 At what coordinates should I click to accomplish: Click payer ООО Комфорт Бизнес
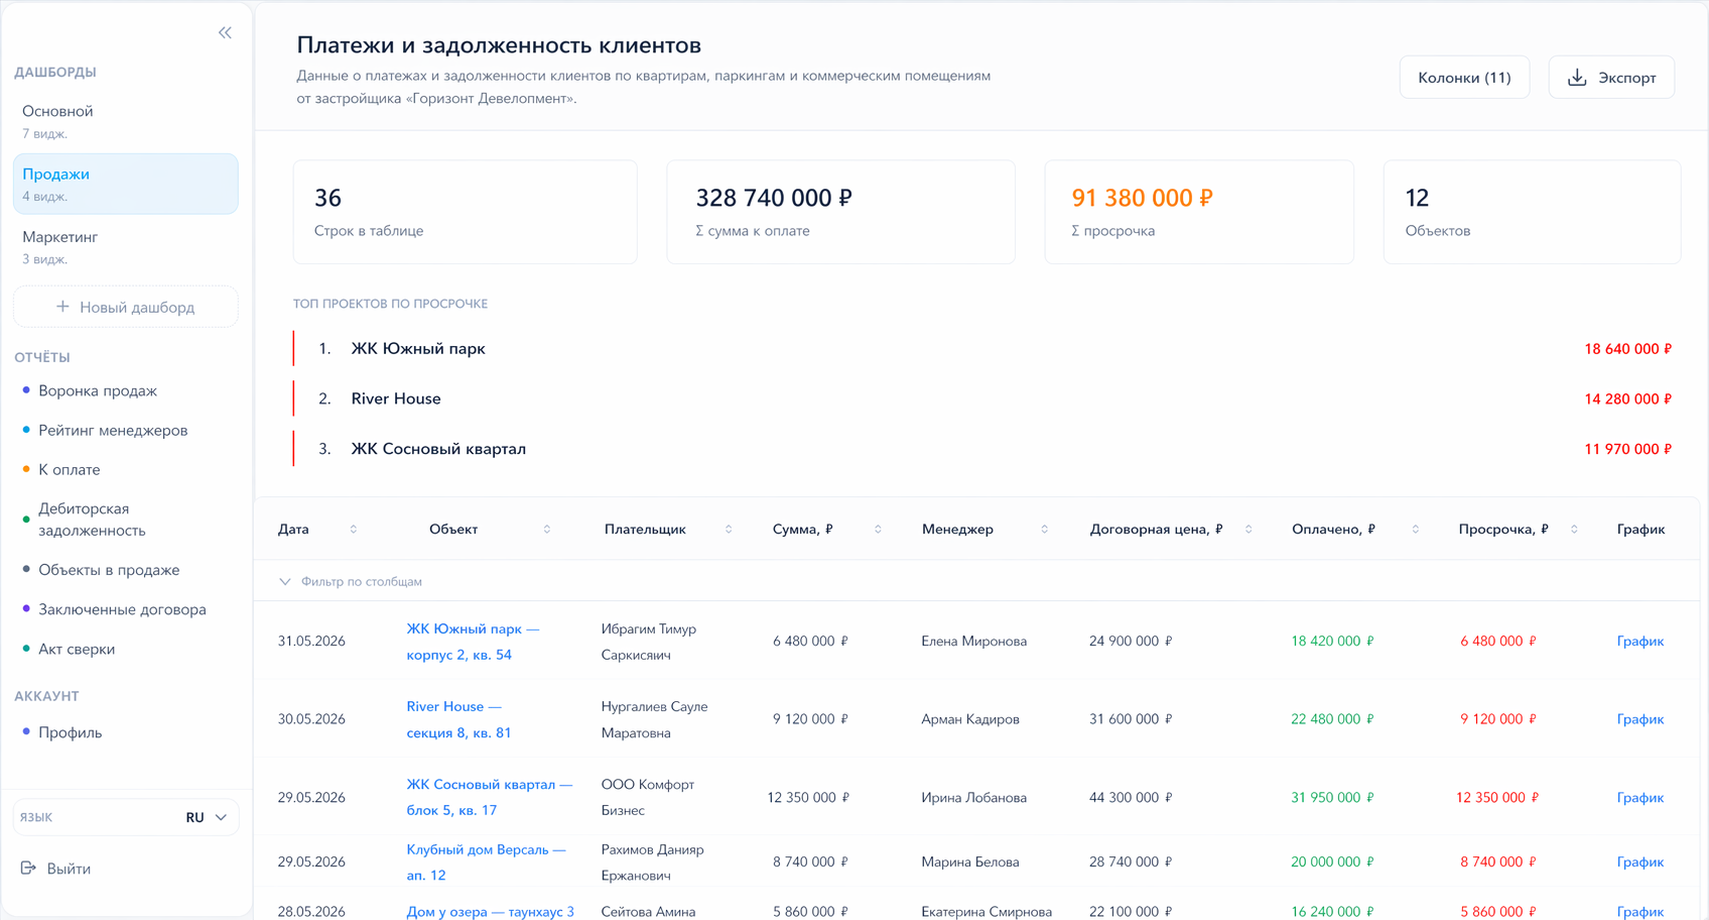[648, 797]
